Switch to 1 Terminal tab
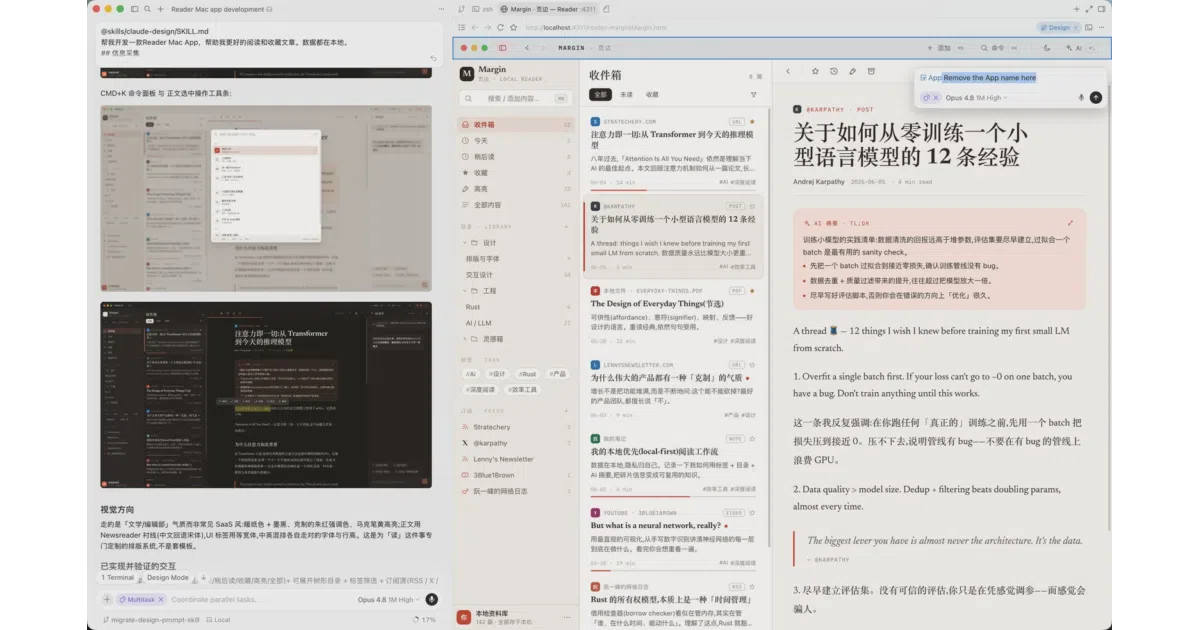Image resolution: width=1200 pixels, height=630 pixels. [x=118, y=577]
